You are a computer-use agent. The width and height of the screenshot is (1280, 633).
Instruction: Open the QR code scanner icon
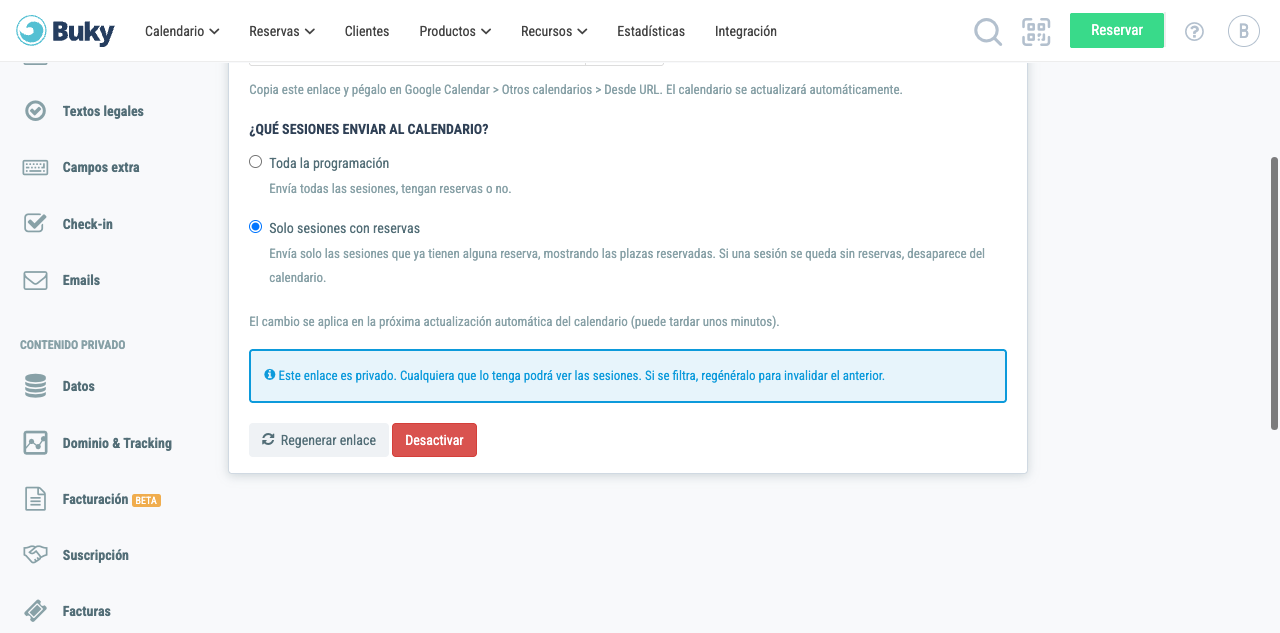[1036, 31]
